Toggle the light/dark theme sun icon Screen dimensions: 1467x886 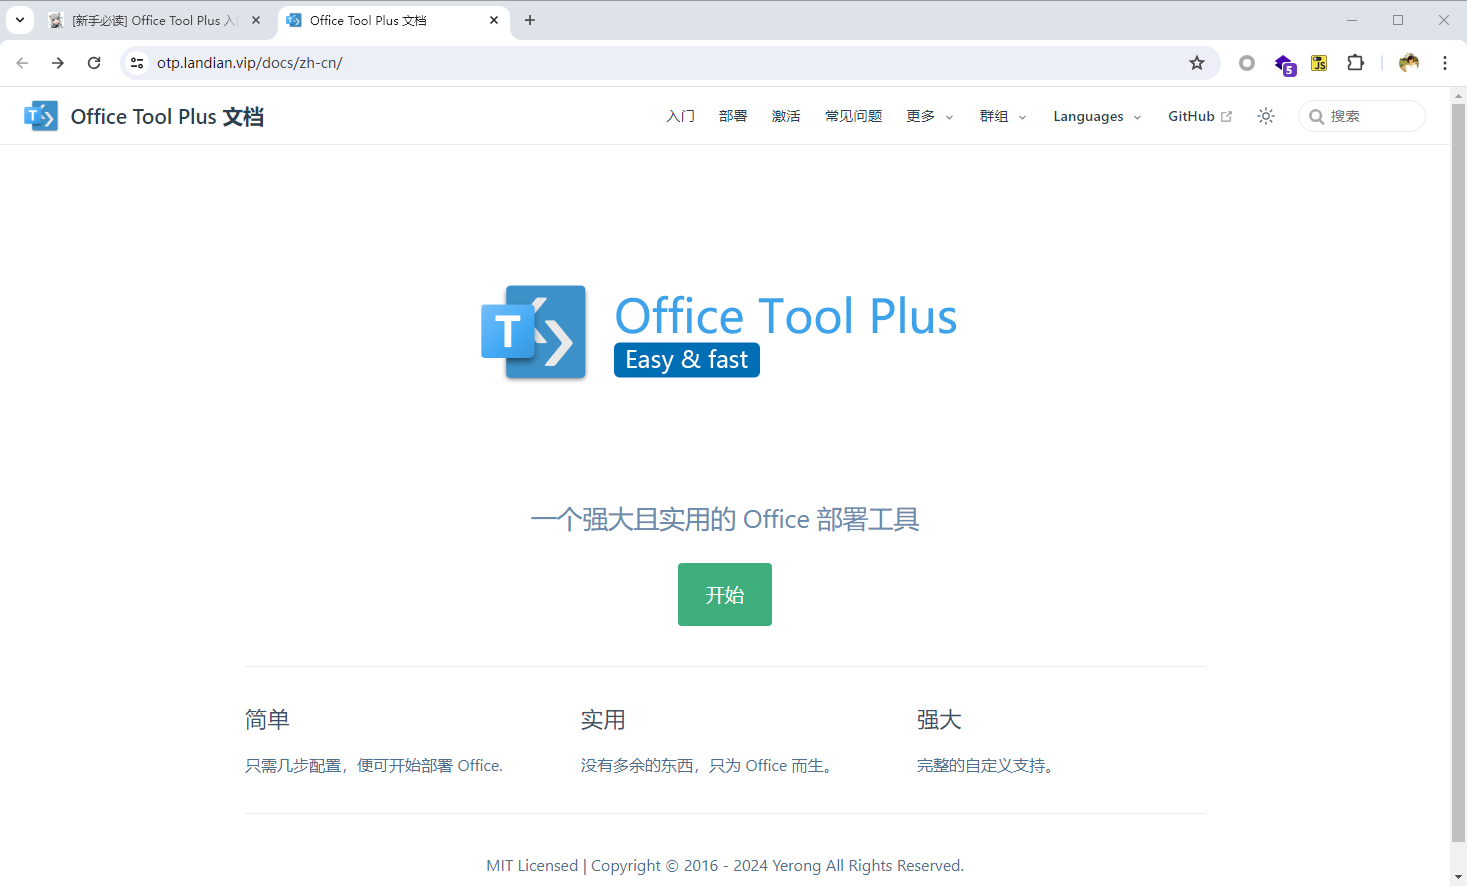(1266, 116)
